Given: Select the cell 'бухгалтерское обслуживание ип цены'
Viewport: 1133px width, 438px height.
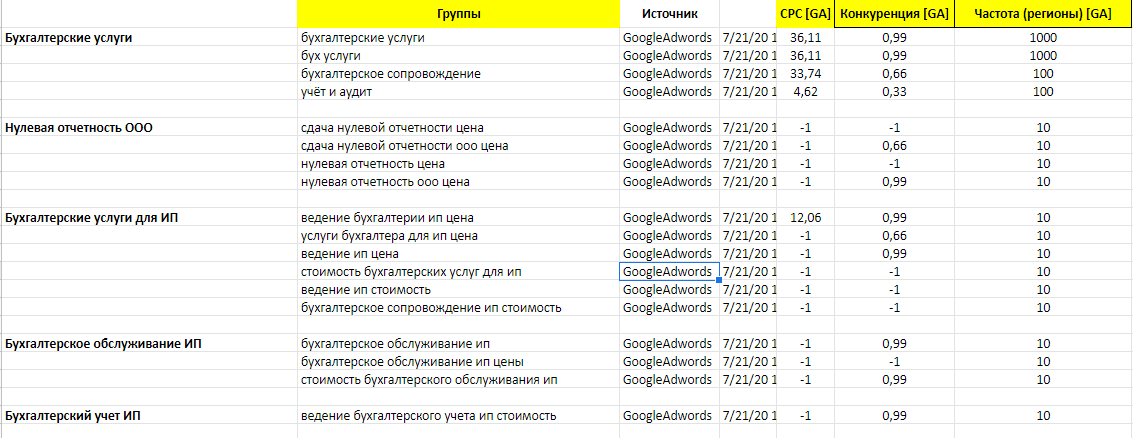Looking at the screenshot, I should click(x=458, y=361).
